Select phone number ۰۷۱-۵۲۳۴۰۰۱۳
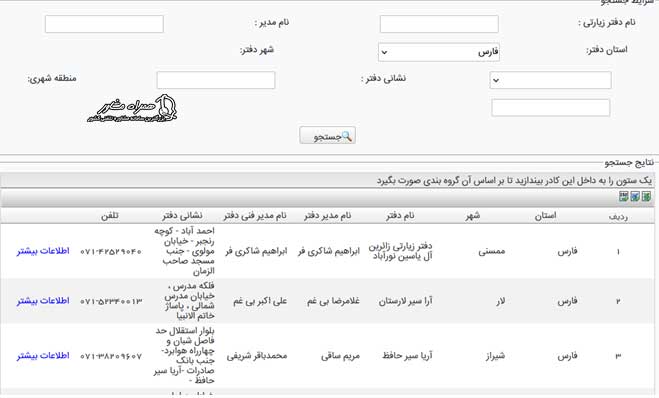 click(111, 301)
